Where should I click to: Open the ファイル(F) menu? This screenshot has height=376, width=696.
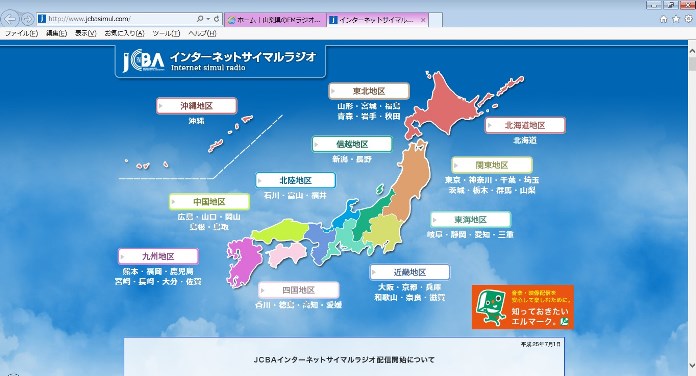[x=21, y=33]
